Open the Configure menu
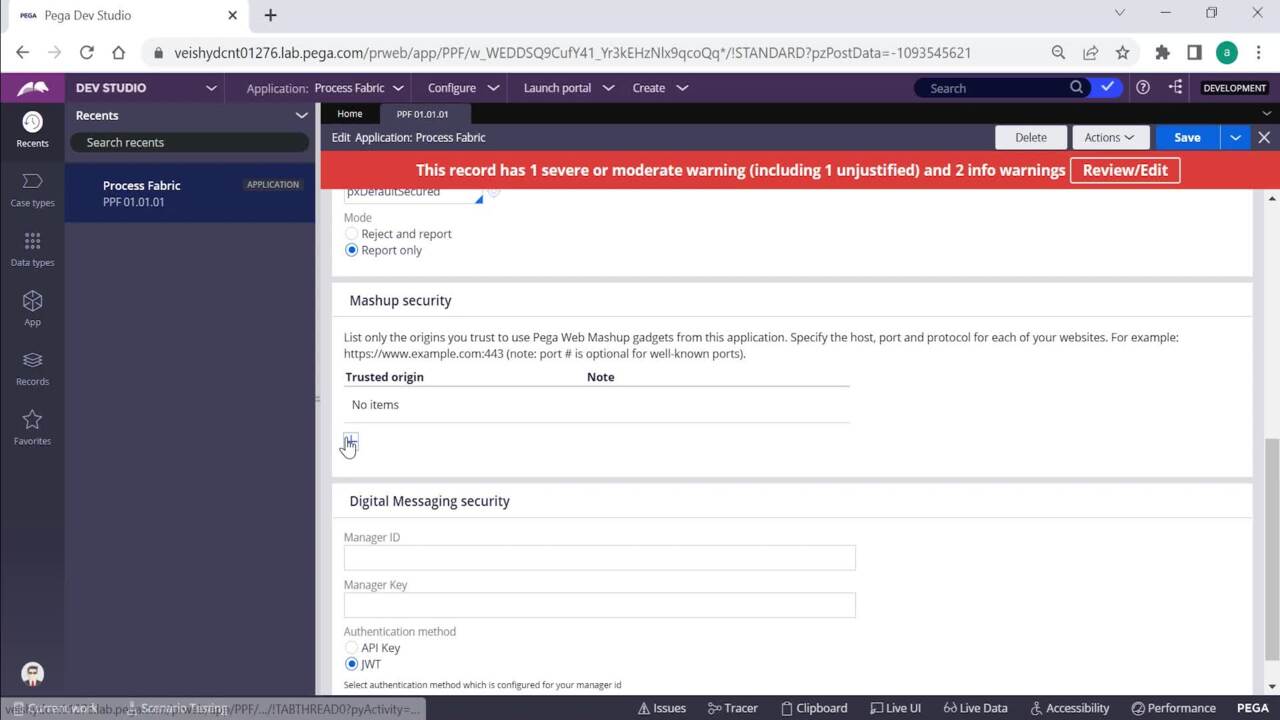 (462, 88)
